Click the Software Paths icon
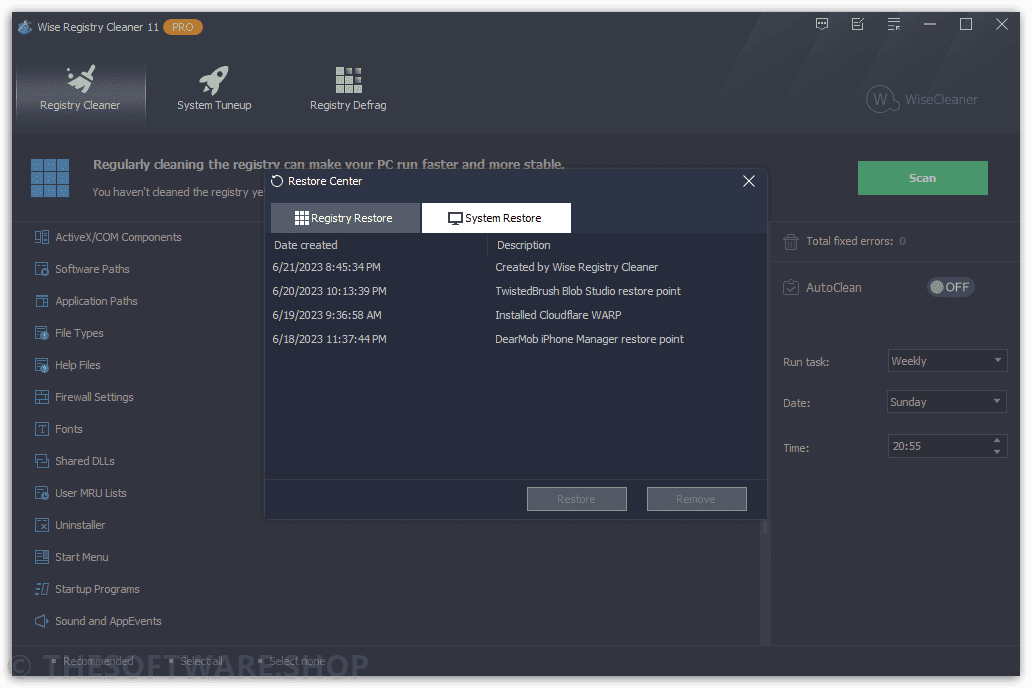The width and height of the screenshot is (1032, 688). [41, 269]
